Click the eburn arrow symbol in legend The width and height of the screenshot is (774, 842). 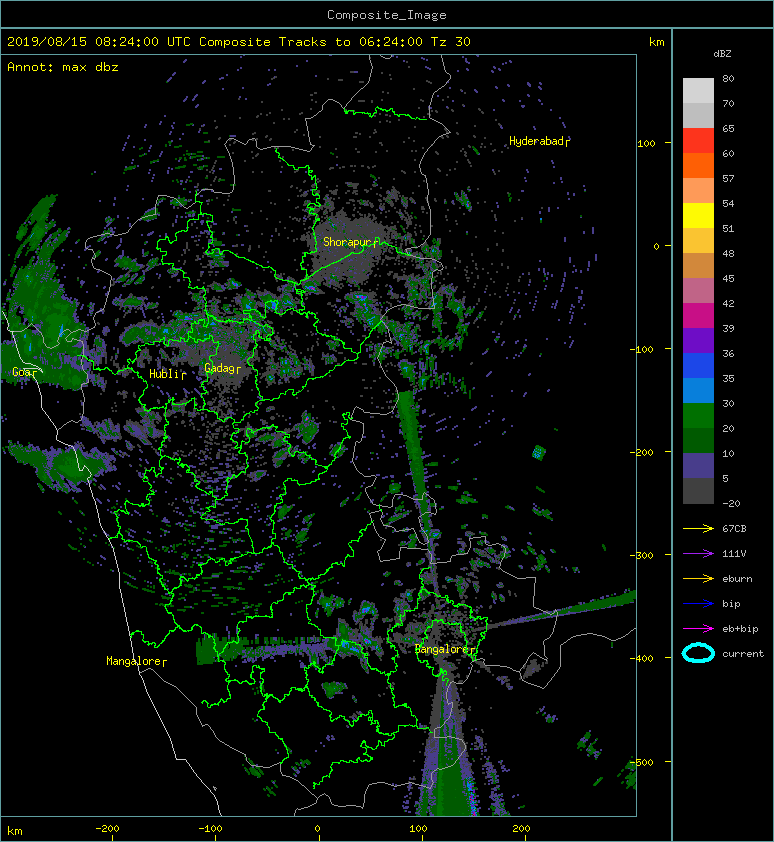(698, 578)
